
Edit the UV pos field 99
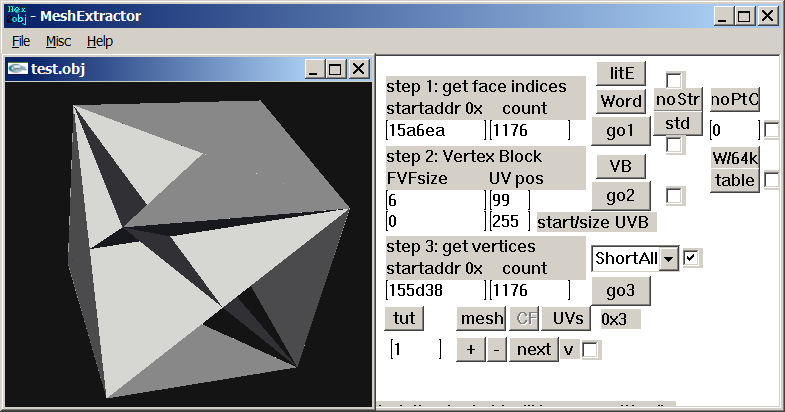pyautogui.click(x=510, y=200)
